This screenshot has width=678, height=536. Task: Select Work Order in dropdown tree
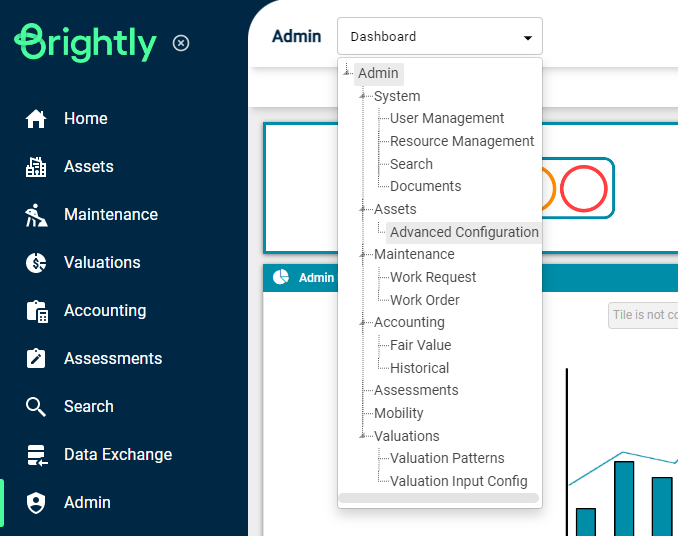425,300
